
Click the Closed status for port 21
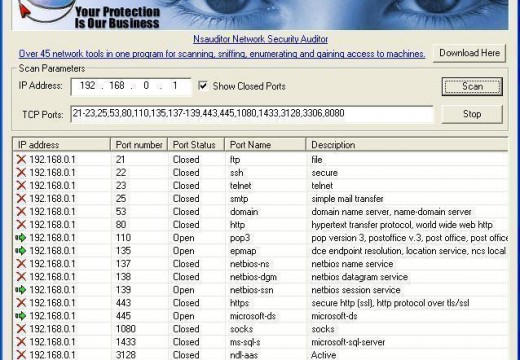tap(186, 159)
